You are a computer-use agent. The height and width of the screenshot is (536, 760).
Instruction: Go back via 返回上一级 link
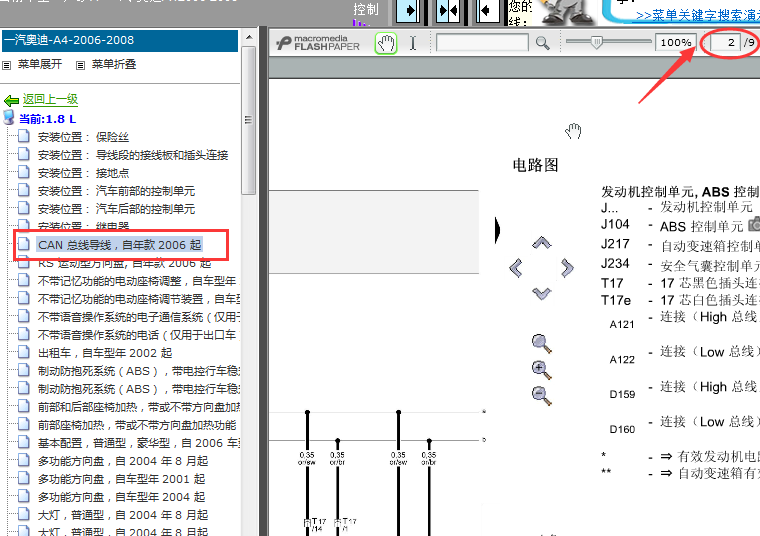pos(50,99)
